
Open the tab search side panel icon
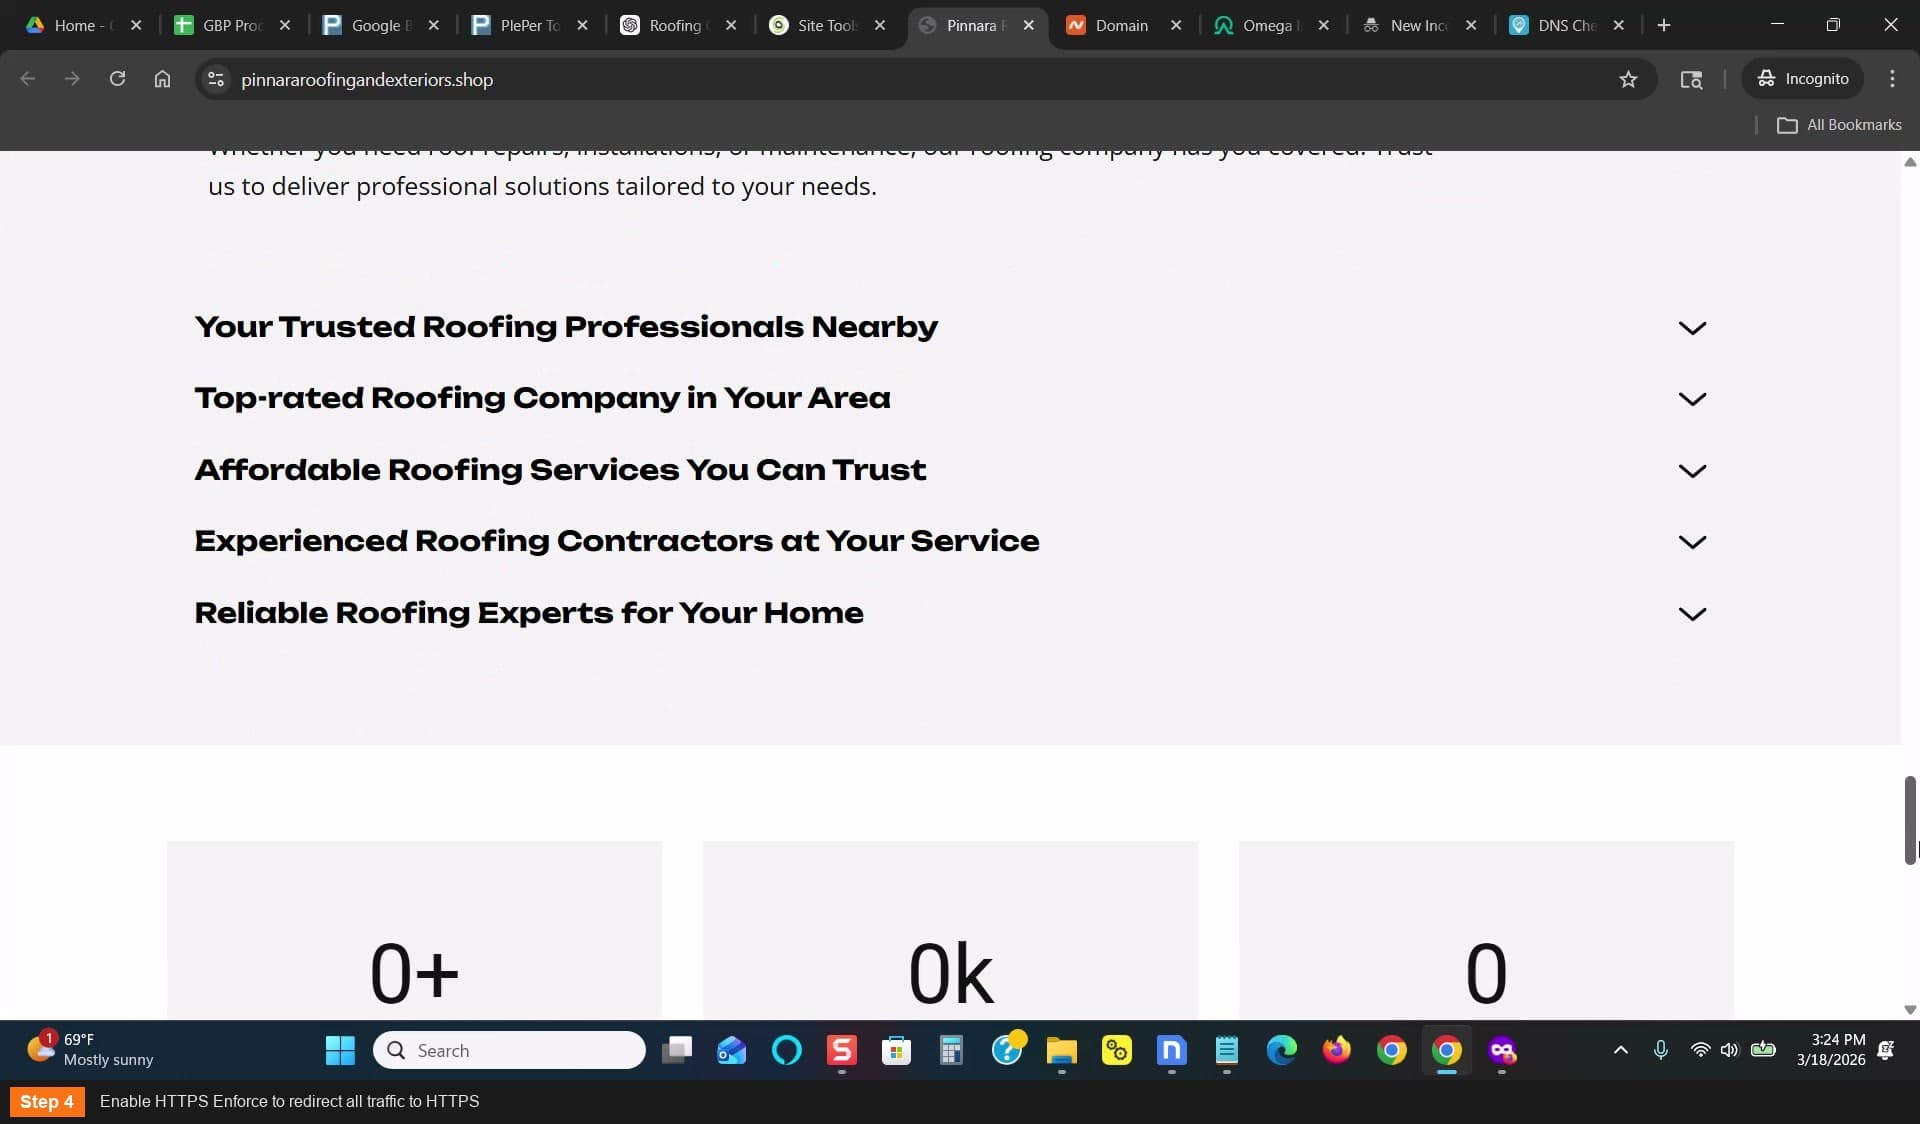point(1691,79)
